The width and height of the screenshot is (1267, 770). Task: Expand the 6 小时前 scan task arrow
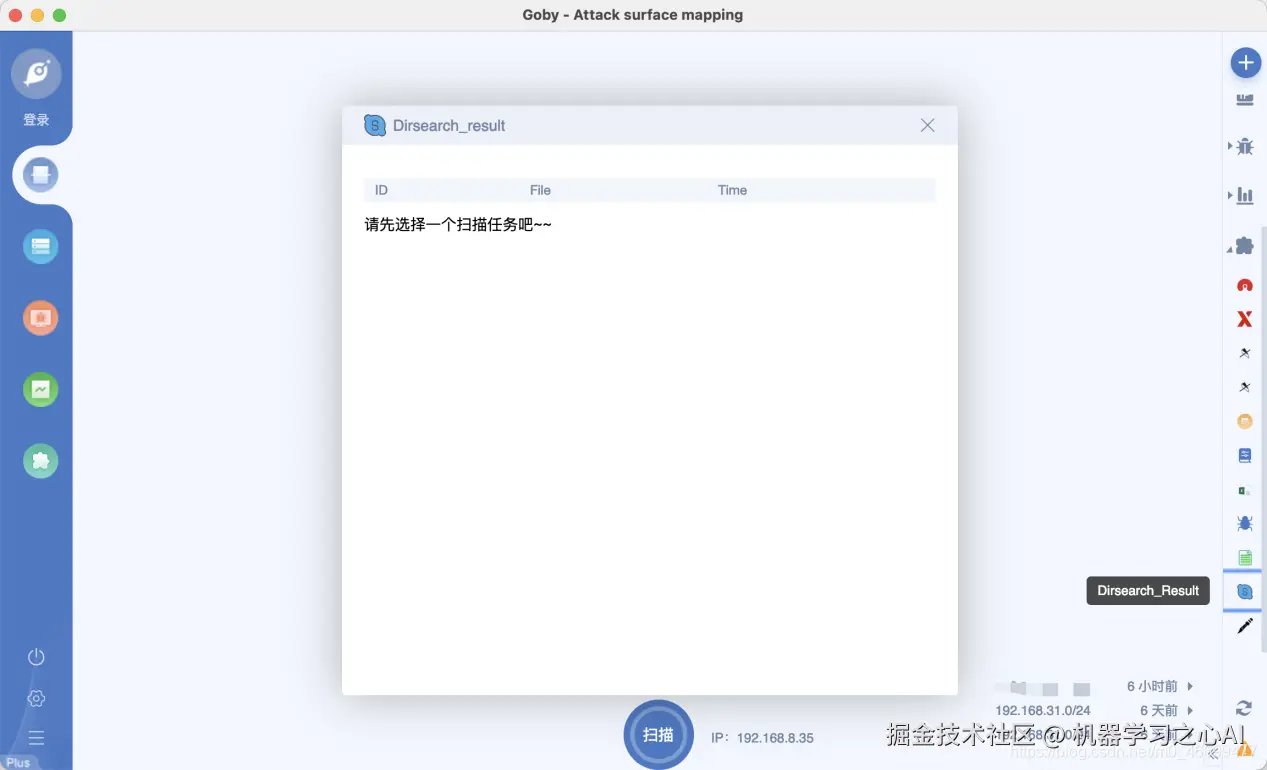point(1188,686)
